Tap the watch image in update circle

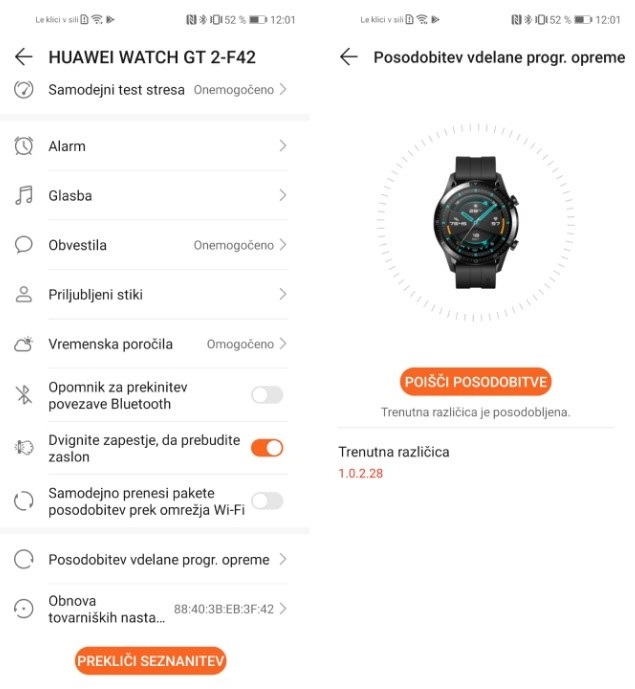pyautogui.click(x=476, y=223)
